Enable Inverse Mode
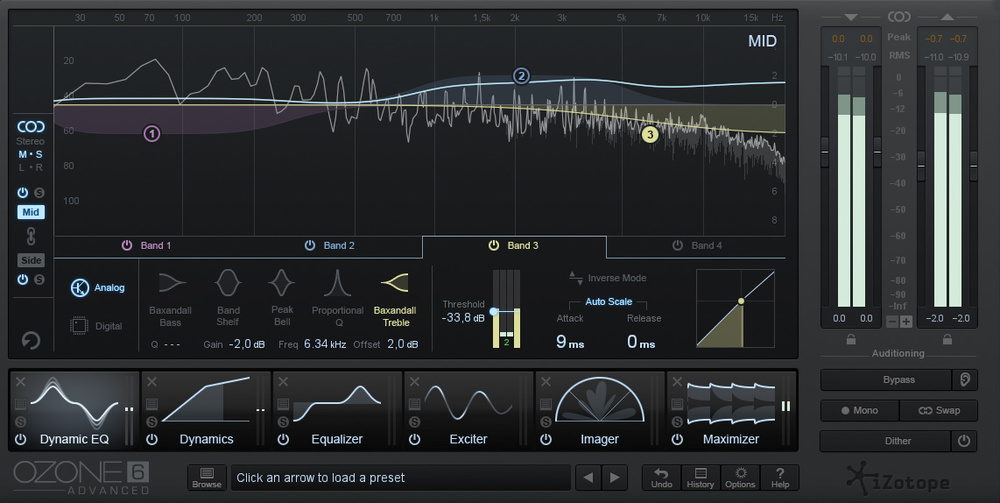 point(607,278)
